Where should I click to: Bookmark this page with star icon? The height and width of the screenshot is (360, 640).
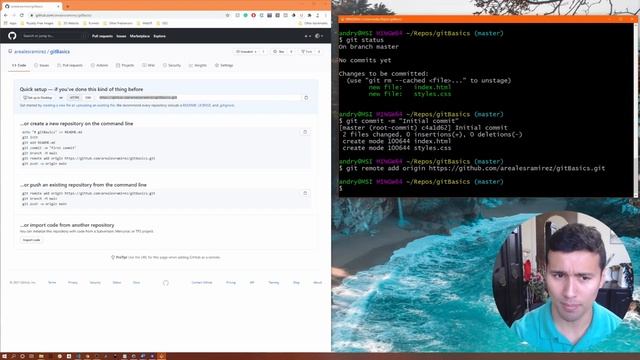[227, 15]
